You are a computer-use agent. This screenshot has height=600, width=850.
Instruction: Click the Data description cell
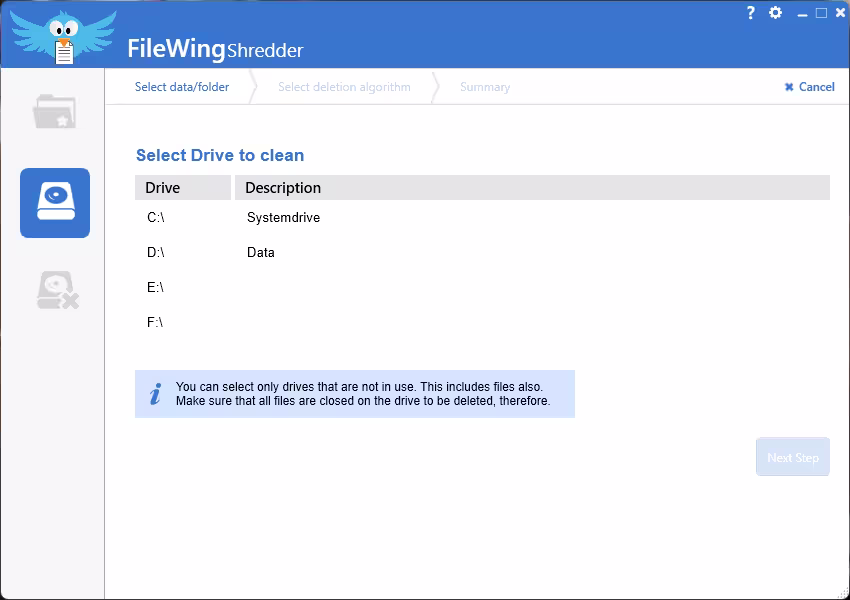pyautogui.click(x=260, y=253)
